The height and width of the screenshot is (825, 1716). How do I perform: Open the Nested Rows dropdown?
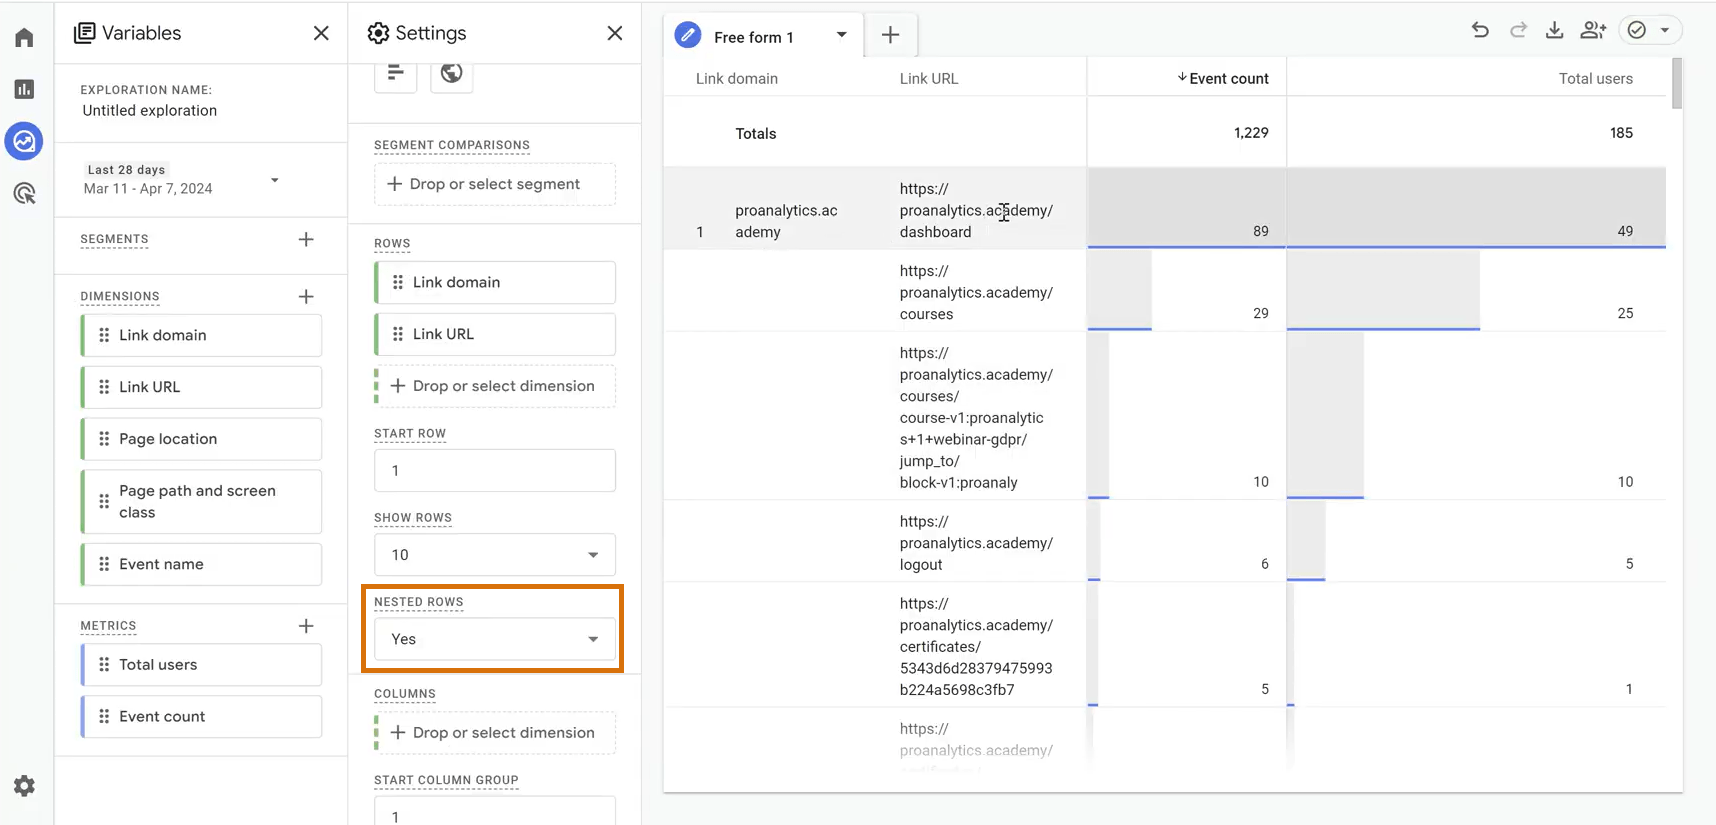tap(495, 639)
